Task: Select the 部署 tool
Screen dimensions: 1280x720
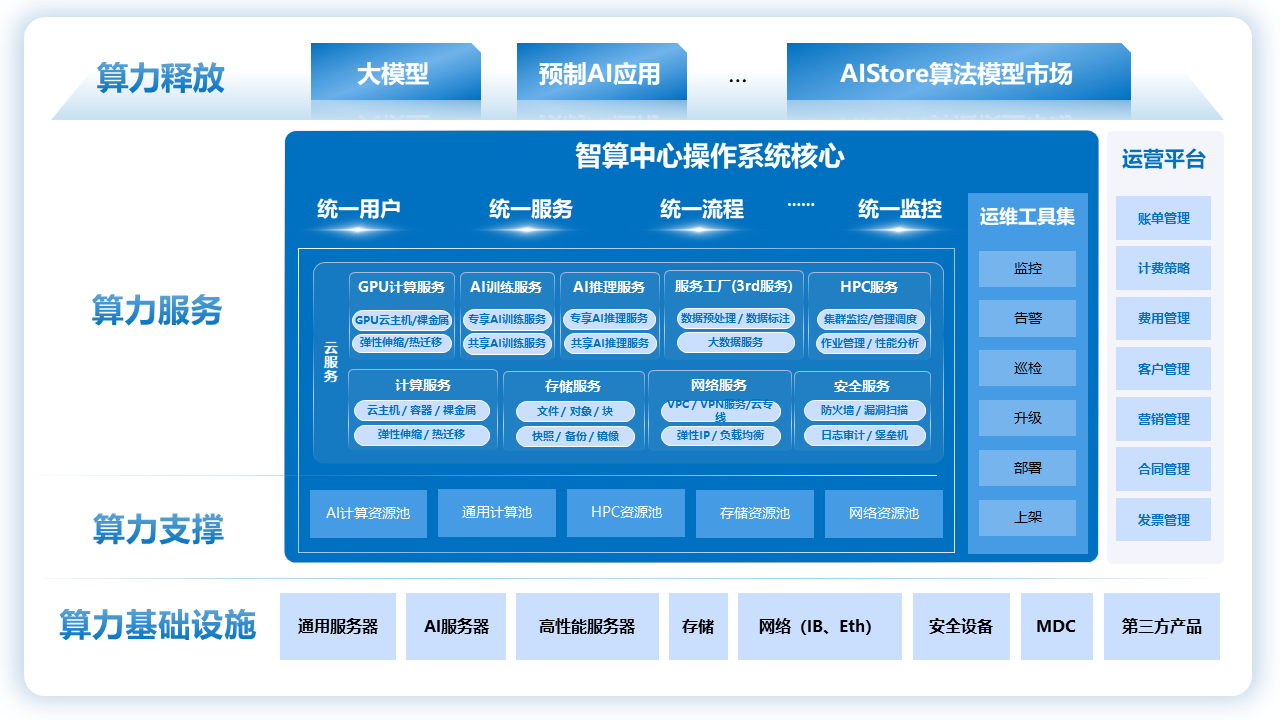Action: pos(1026,467)
